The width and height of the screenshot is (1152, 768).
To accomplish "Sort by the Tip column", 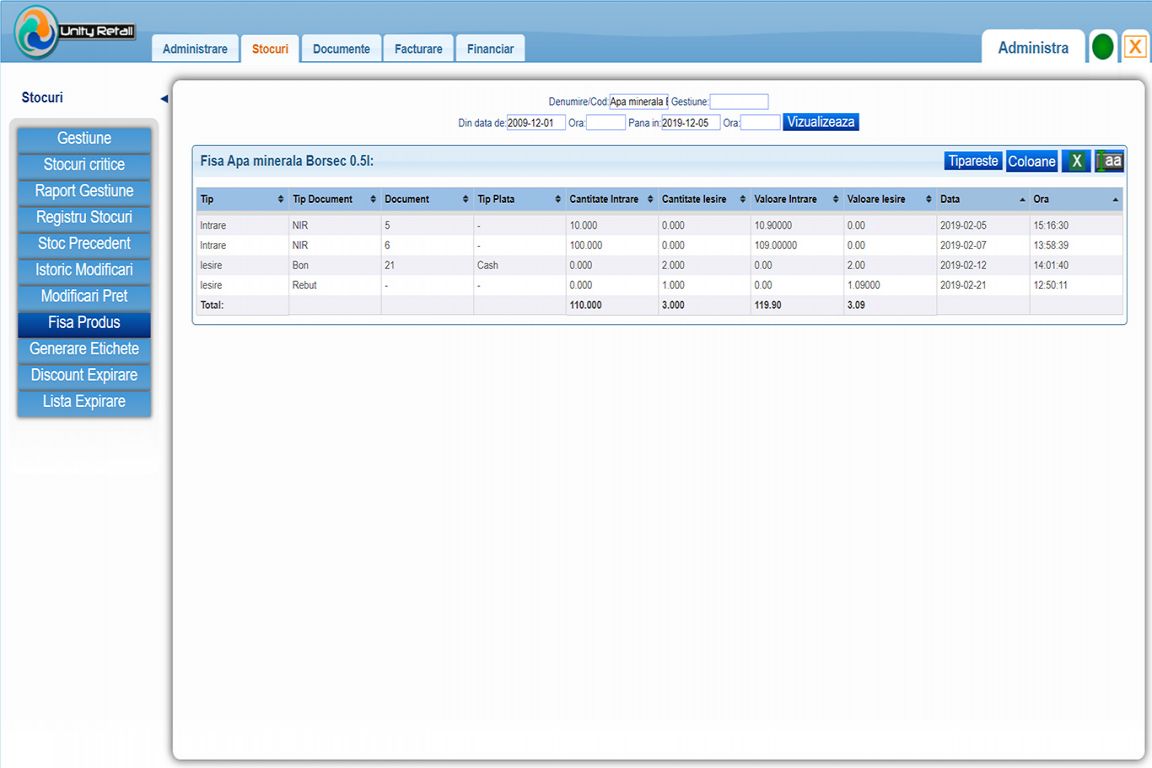I will [x=242, y=199].
